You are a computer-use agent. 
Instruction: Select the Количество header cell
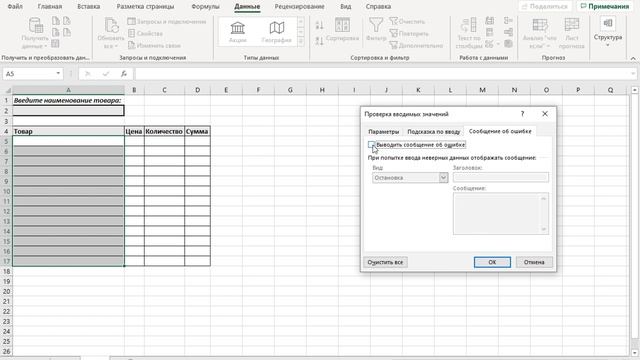point(164,131)
